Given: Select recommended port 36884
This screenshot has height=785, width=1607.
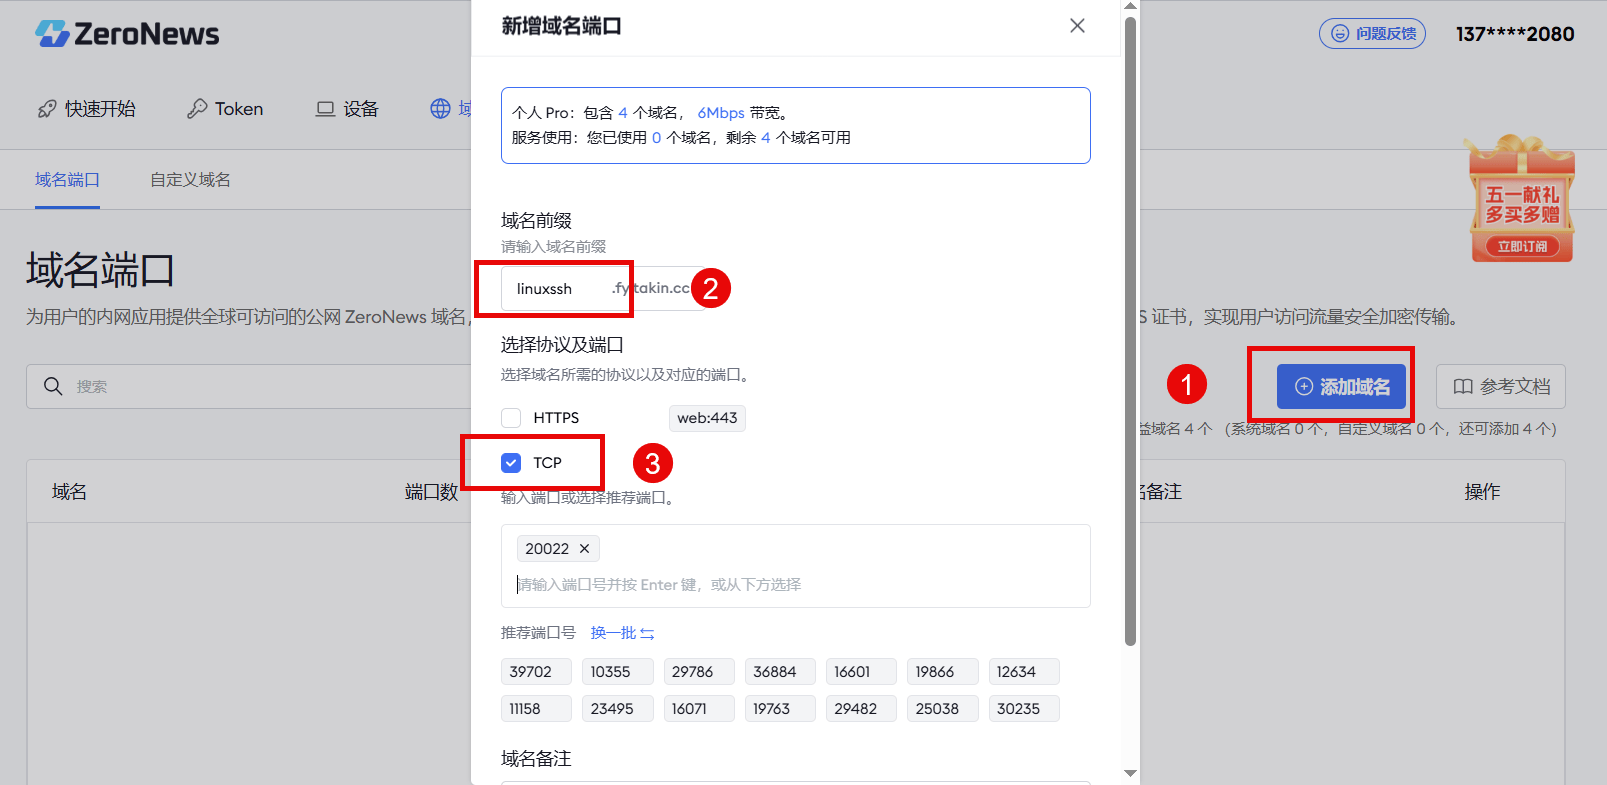Looking at the screenshot, I should point(780,672).
